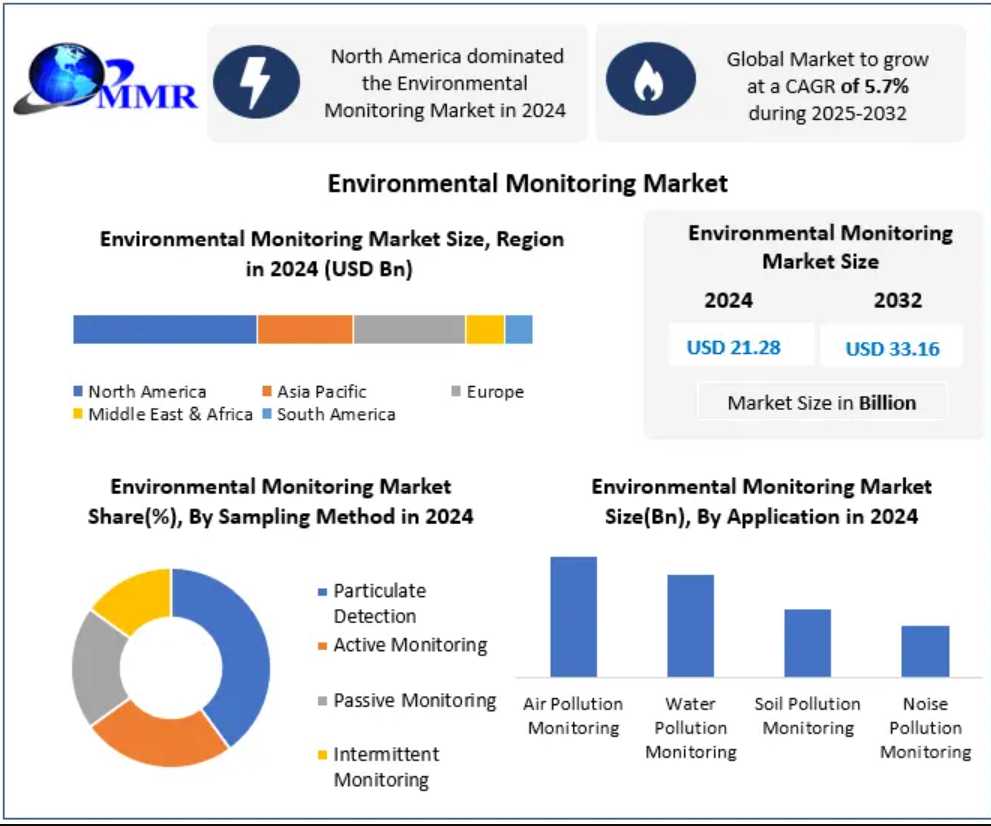This screenshot has height=826, width=991.
Task: Click the orange Active Monitoring donut segment
Action: (x=160, y=738)
